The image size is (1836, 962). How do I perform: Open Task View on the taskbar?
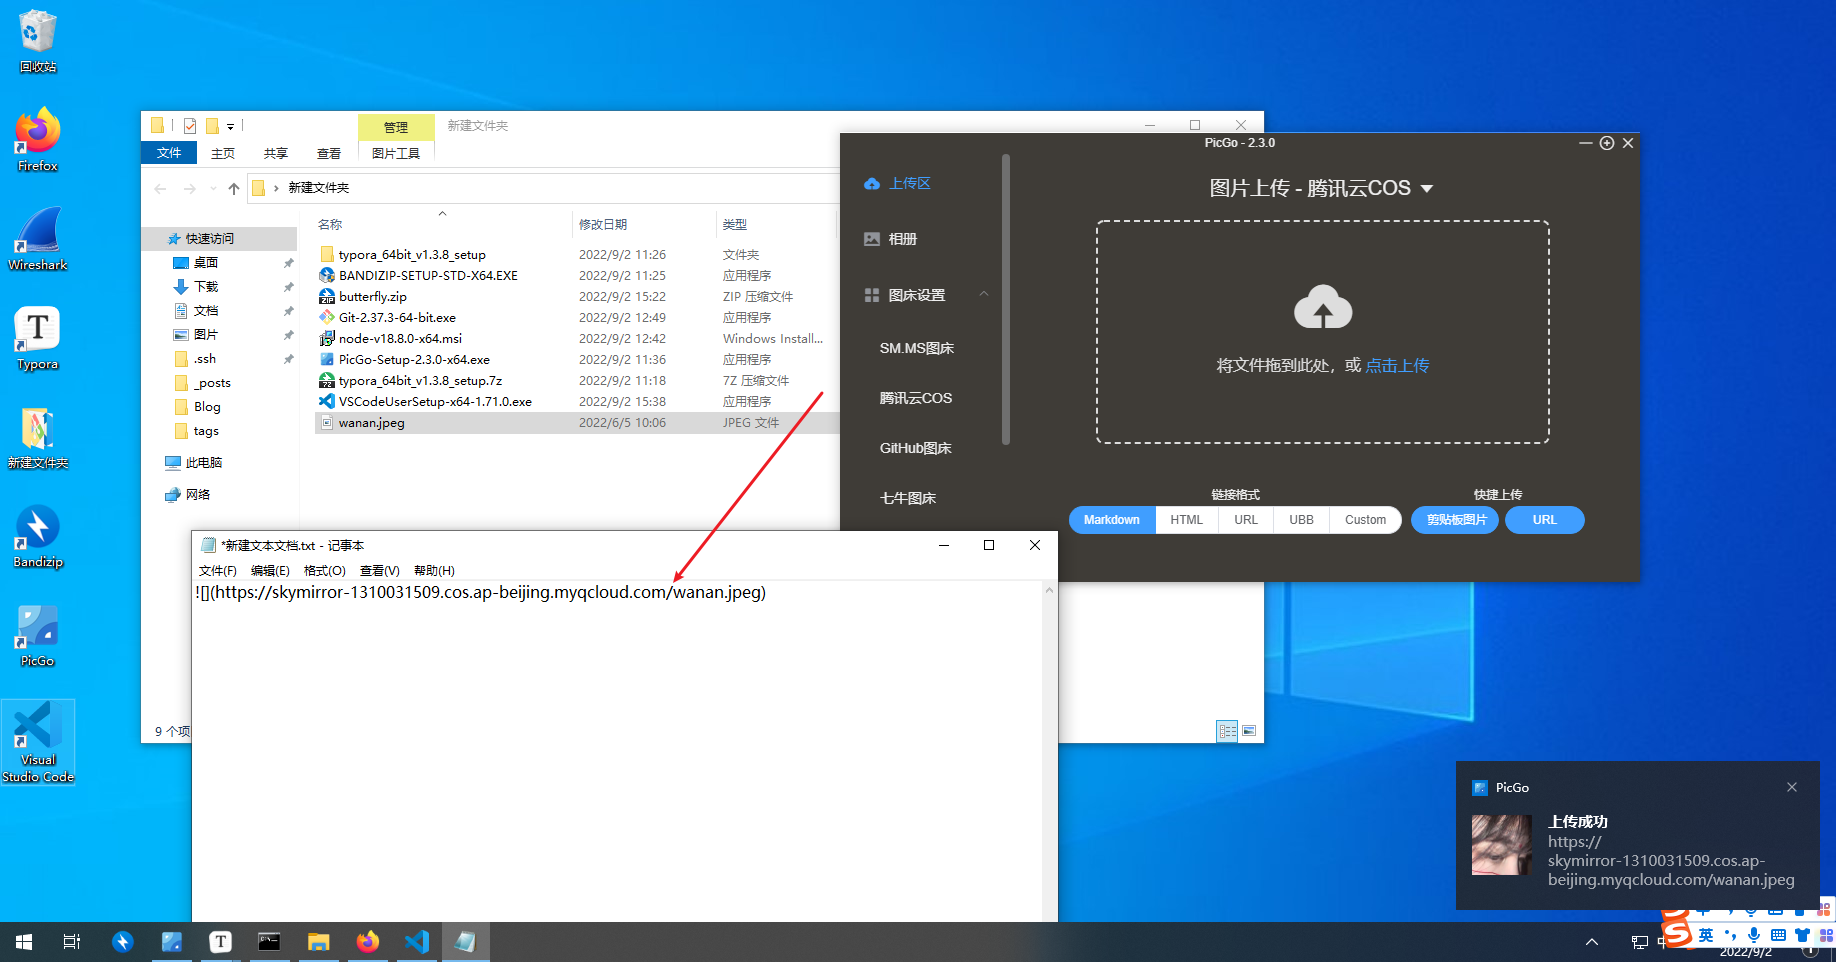72,941
